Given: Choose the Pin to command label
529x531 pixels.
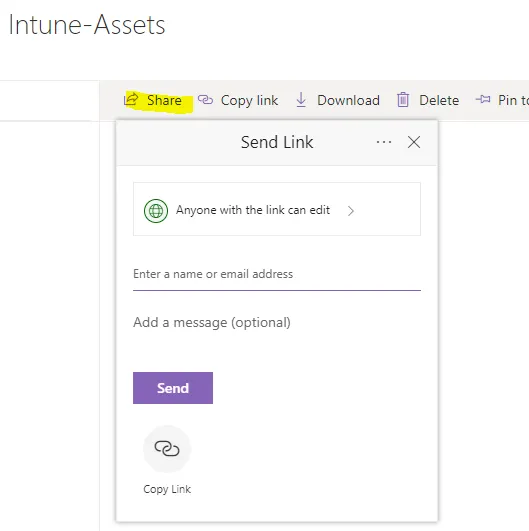Looking at the screenshot, I should 513,100.
